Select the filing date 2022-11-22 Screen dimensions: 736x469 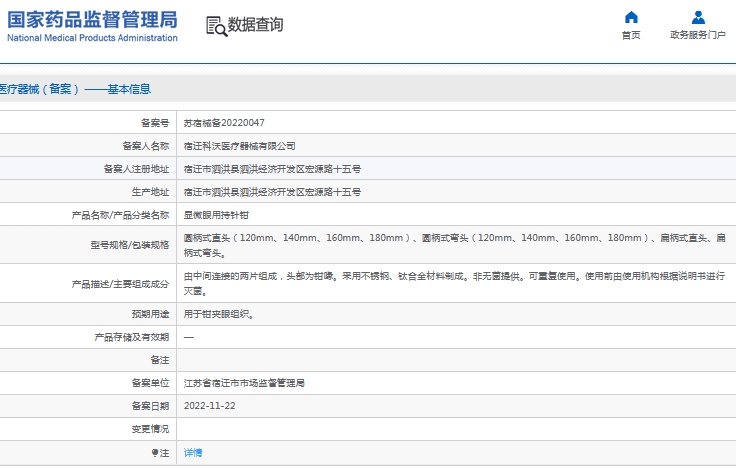[209, 406]
